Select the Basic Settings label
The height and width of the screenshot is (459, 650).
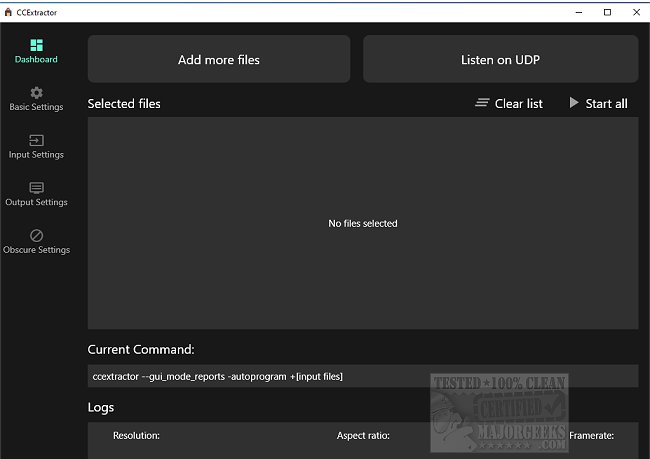(36, 107)
